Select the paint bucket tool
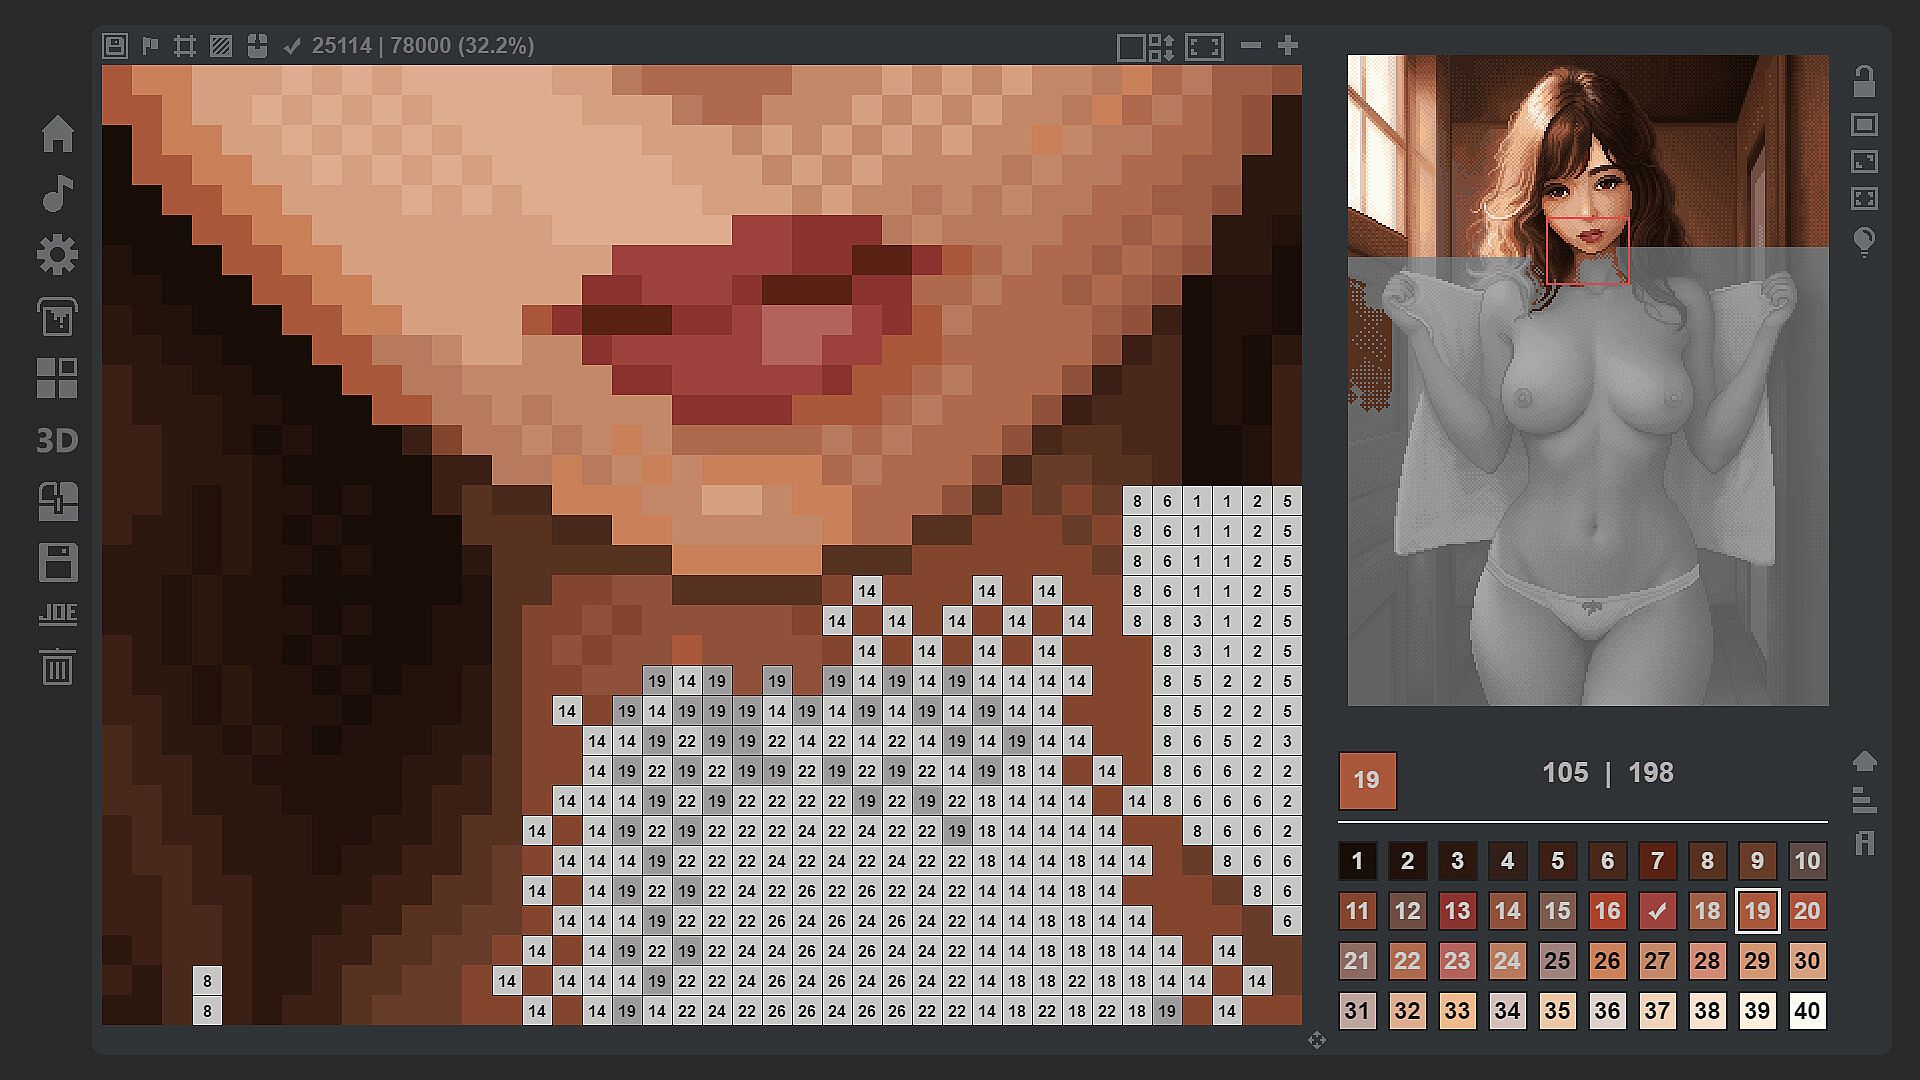The image size is (1920, 1080). (57, 317)
